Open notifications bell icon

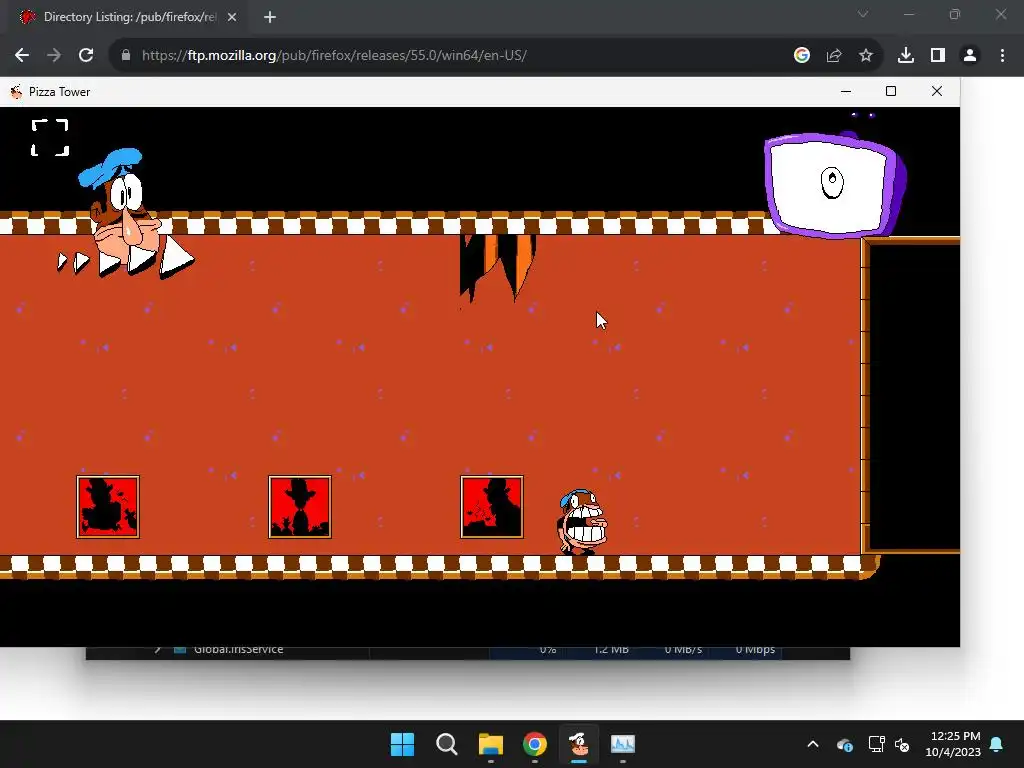pos(997,744)
